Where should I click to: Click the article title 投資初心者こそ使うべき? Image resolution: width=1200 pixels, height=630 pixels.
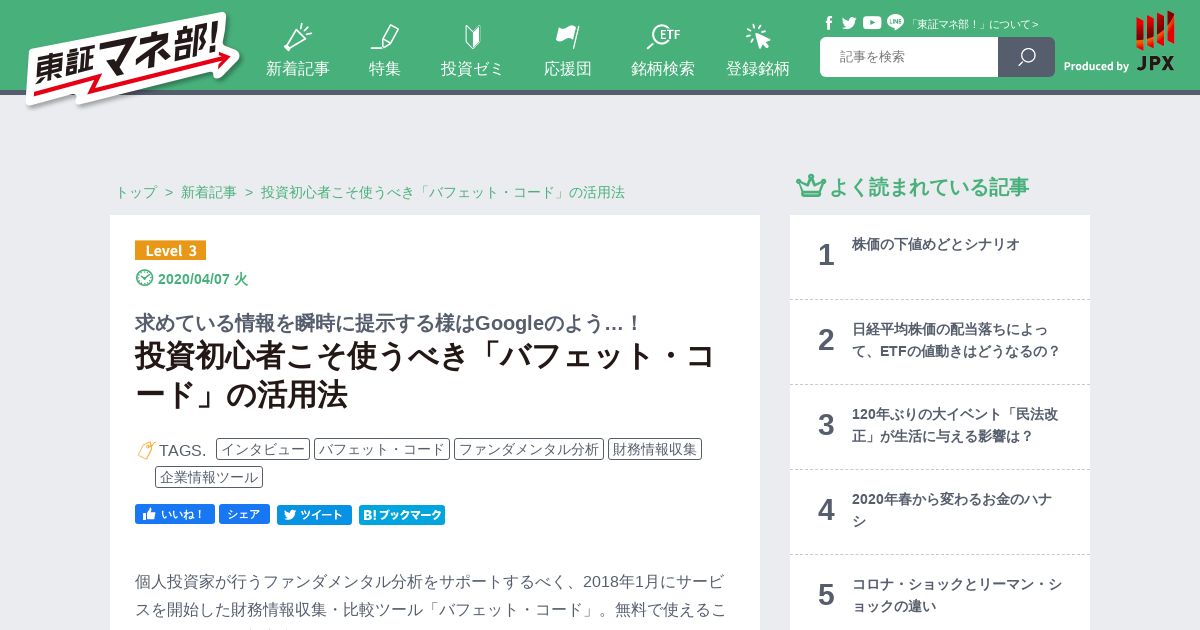[425, 375]
